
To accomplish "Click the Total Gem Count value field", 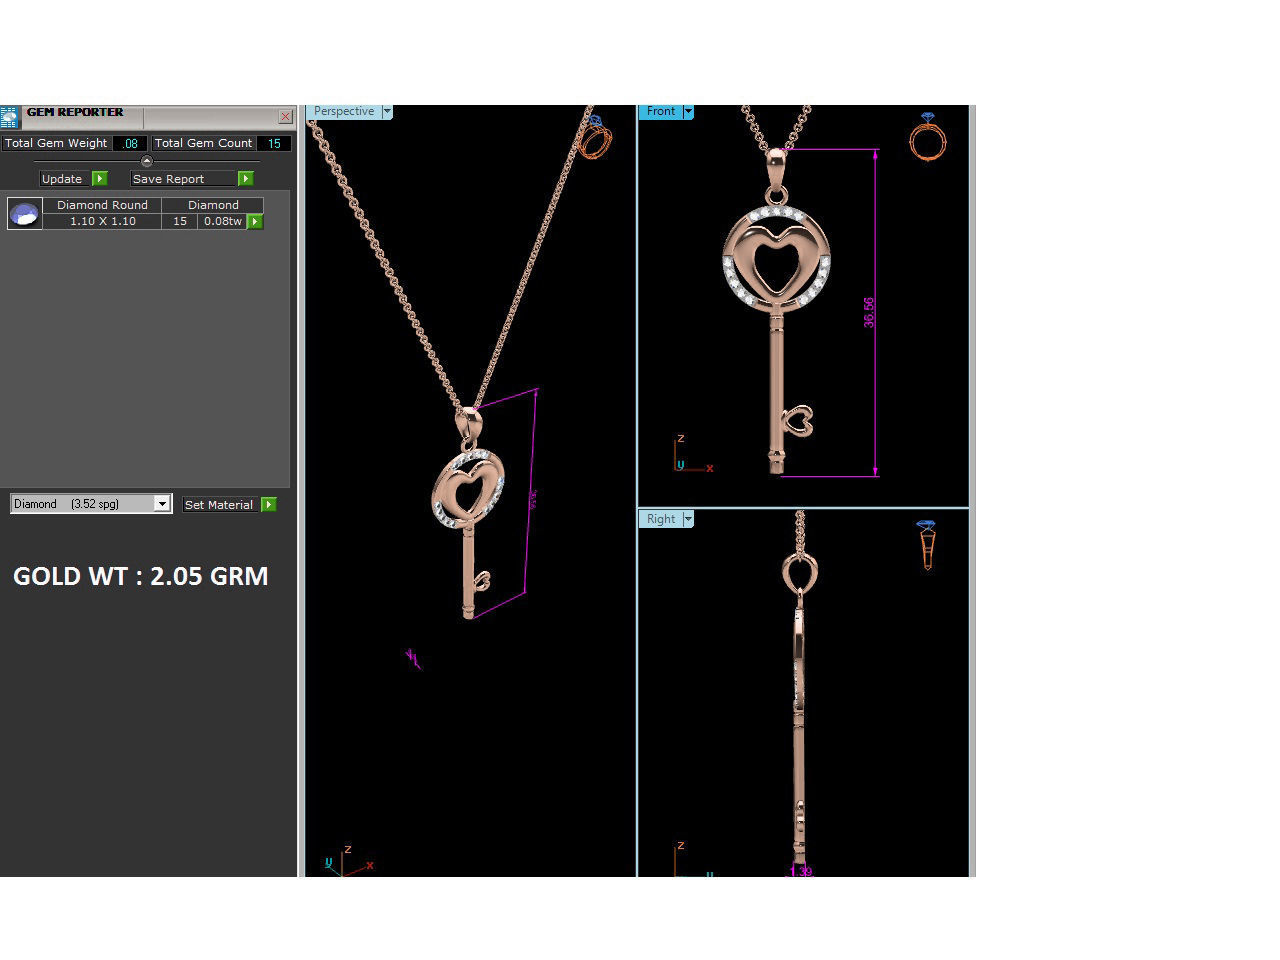I will pos(274,143).
